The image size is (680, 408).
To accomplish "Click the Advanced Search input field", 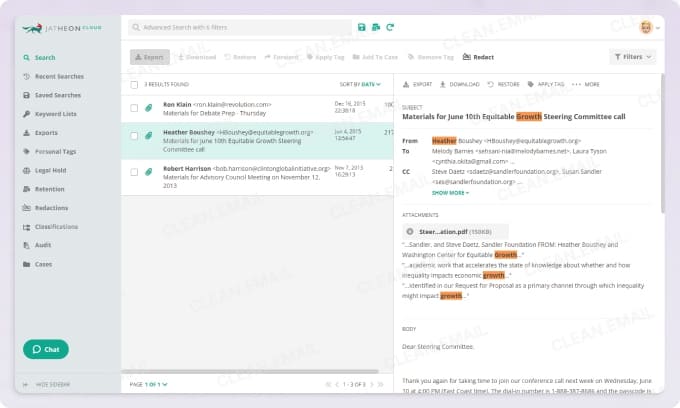I will 240,27.
